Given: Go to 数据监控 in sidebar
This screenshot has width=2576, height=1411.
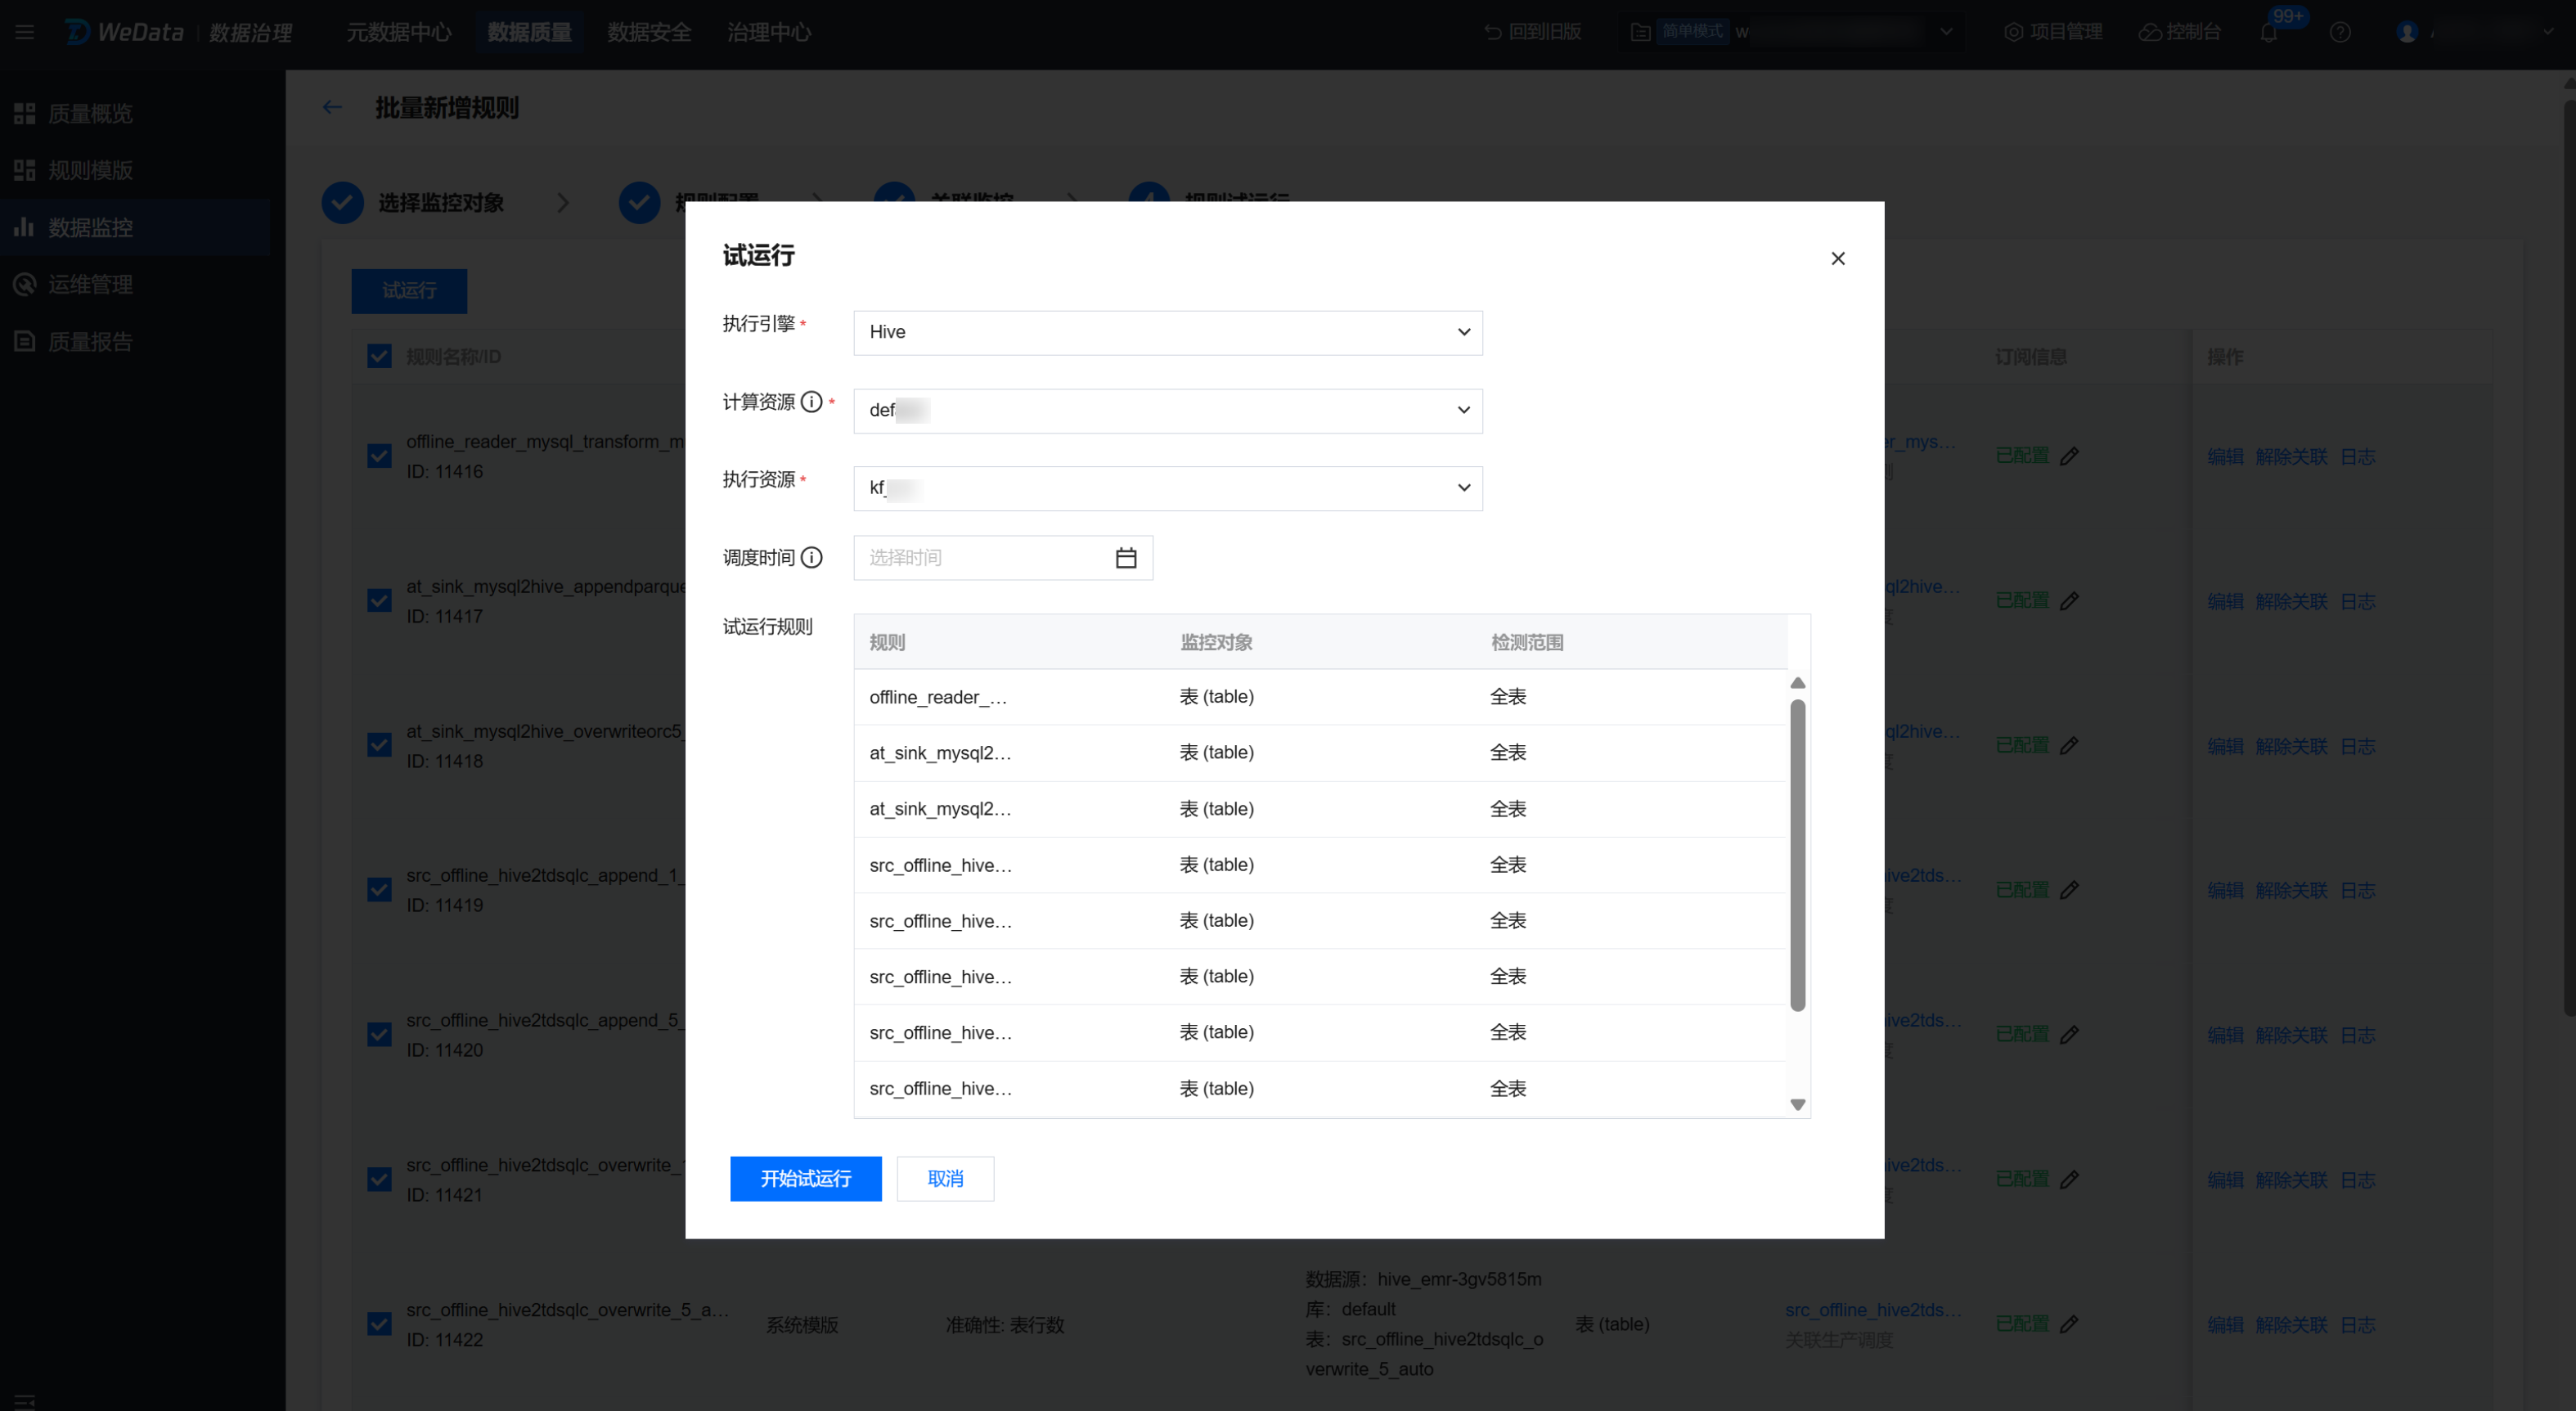Looking at the screenshot, I should point(135,227).
